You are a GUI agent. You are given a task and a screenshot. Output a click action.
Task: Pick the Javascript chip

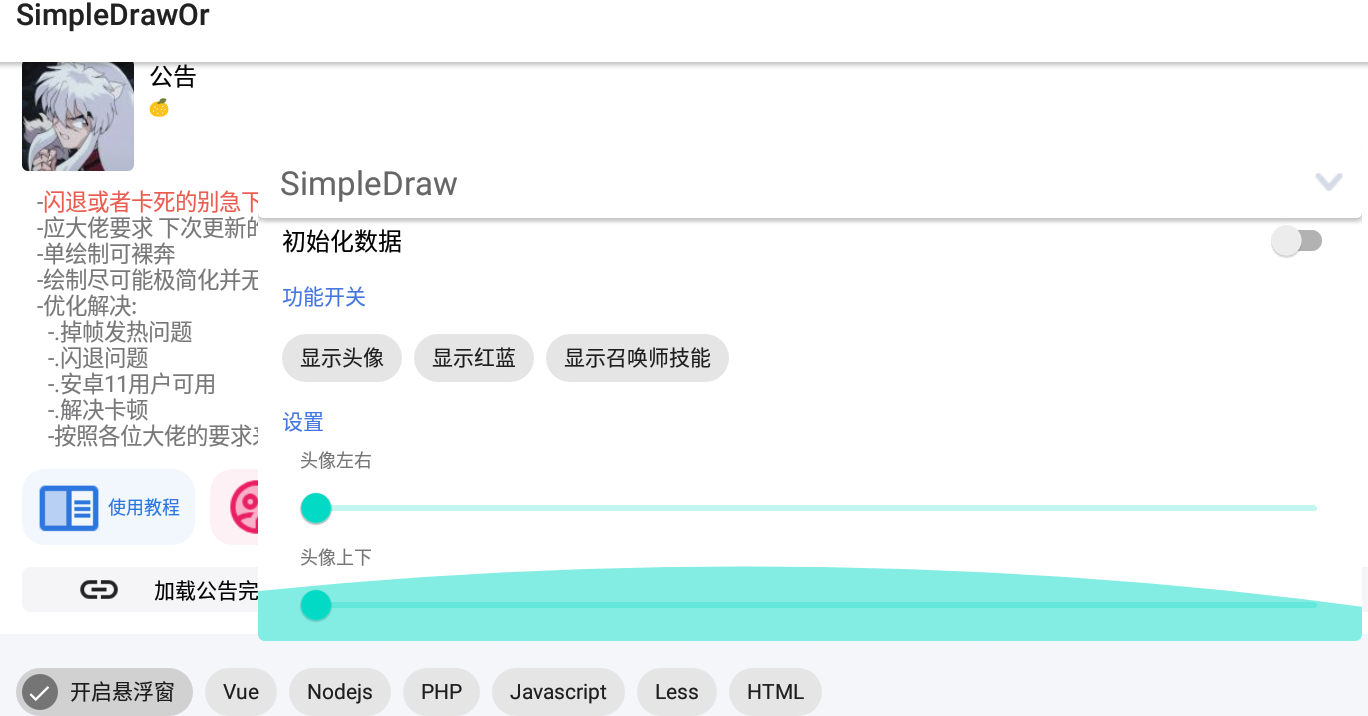[x=558, y=692]
